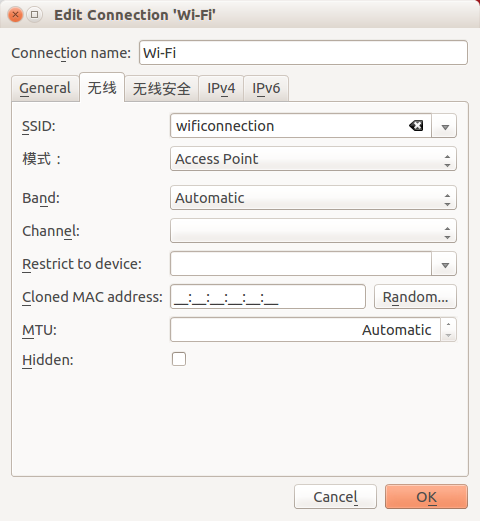Select the 无线 tab
The height and width of the screenshot is (521, 480).
point(102,87)
